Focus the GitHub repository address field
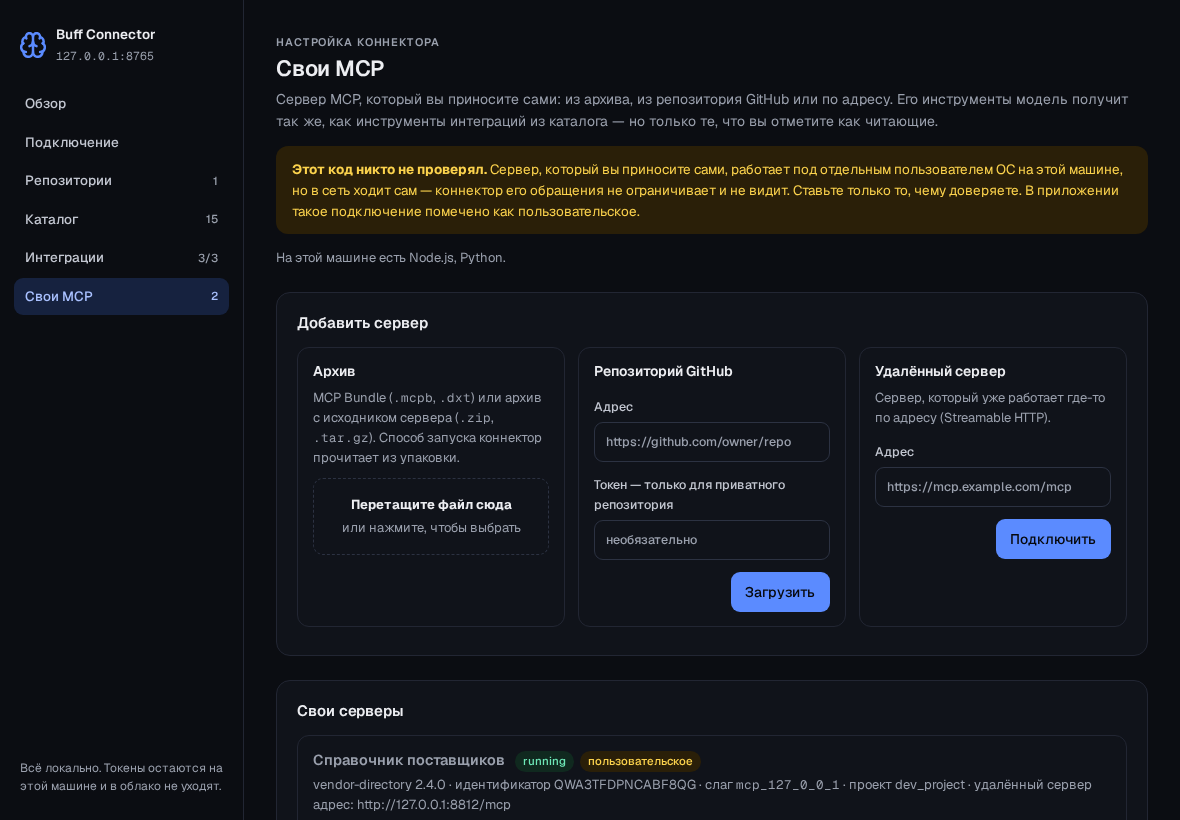The height and width of the screenshot is (820, 1180). (711, 442)
